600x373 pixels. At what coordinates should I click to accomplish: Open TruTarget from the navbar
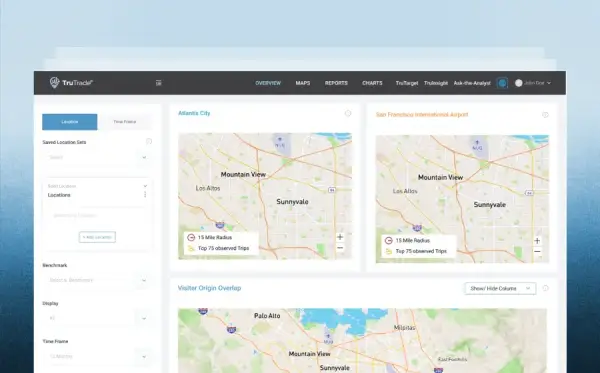407,83
